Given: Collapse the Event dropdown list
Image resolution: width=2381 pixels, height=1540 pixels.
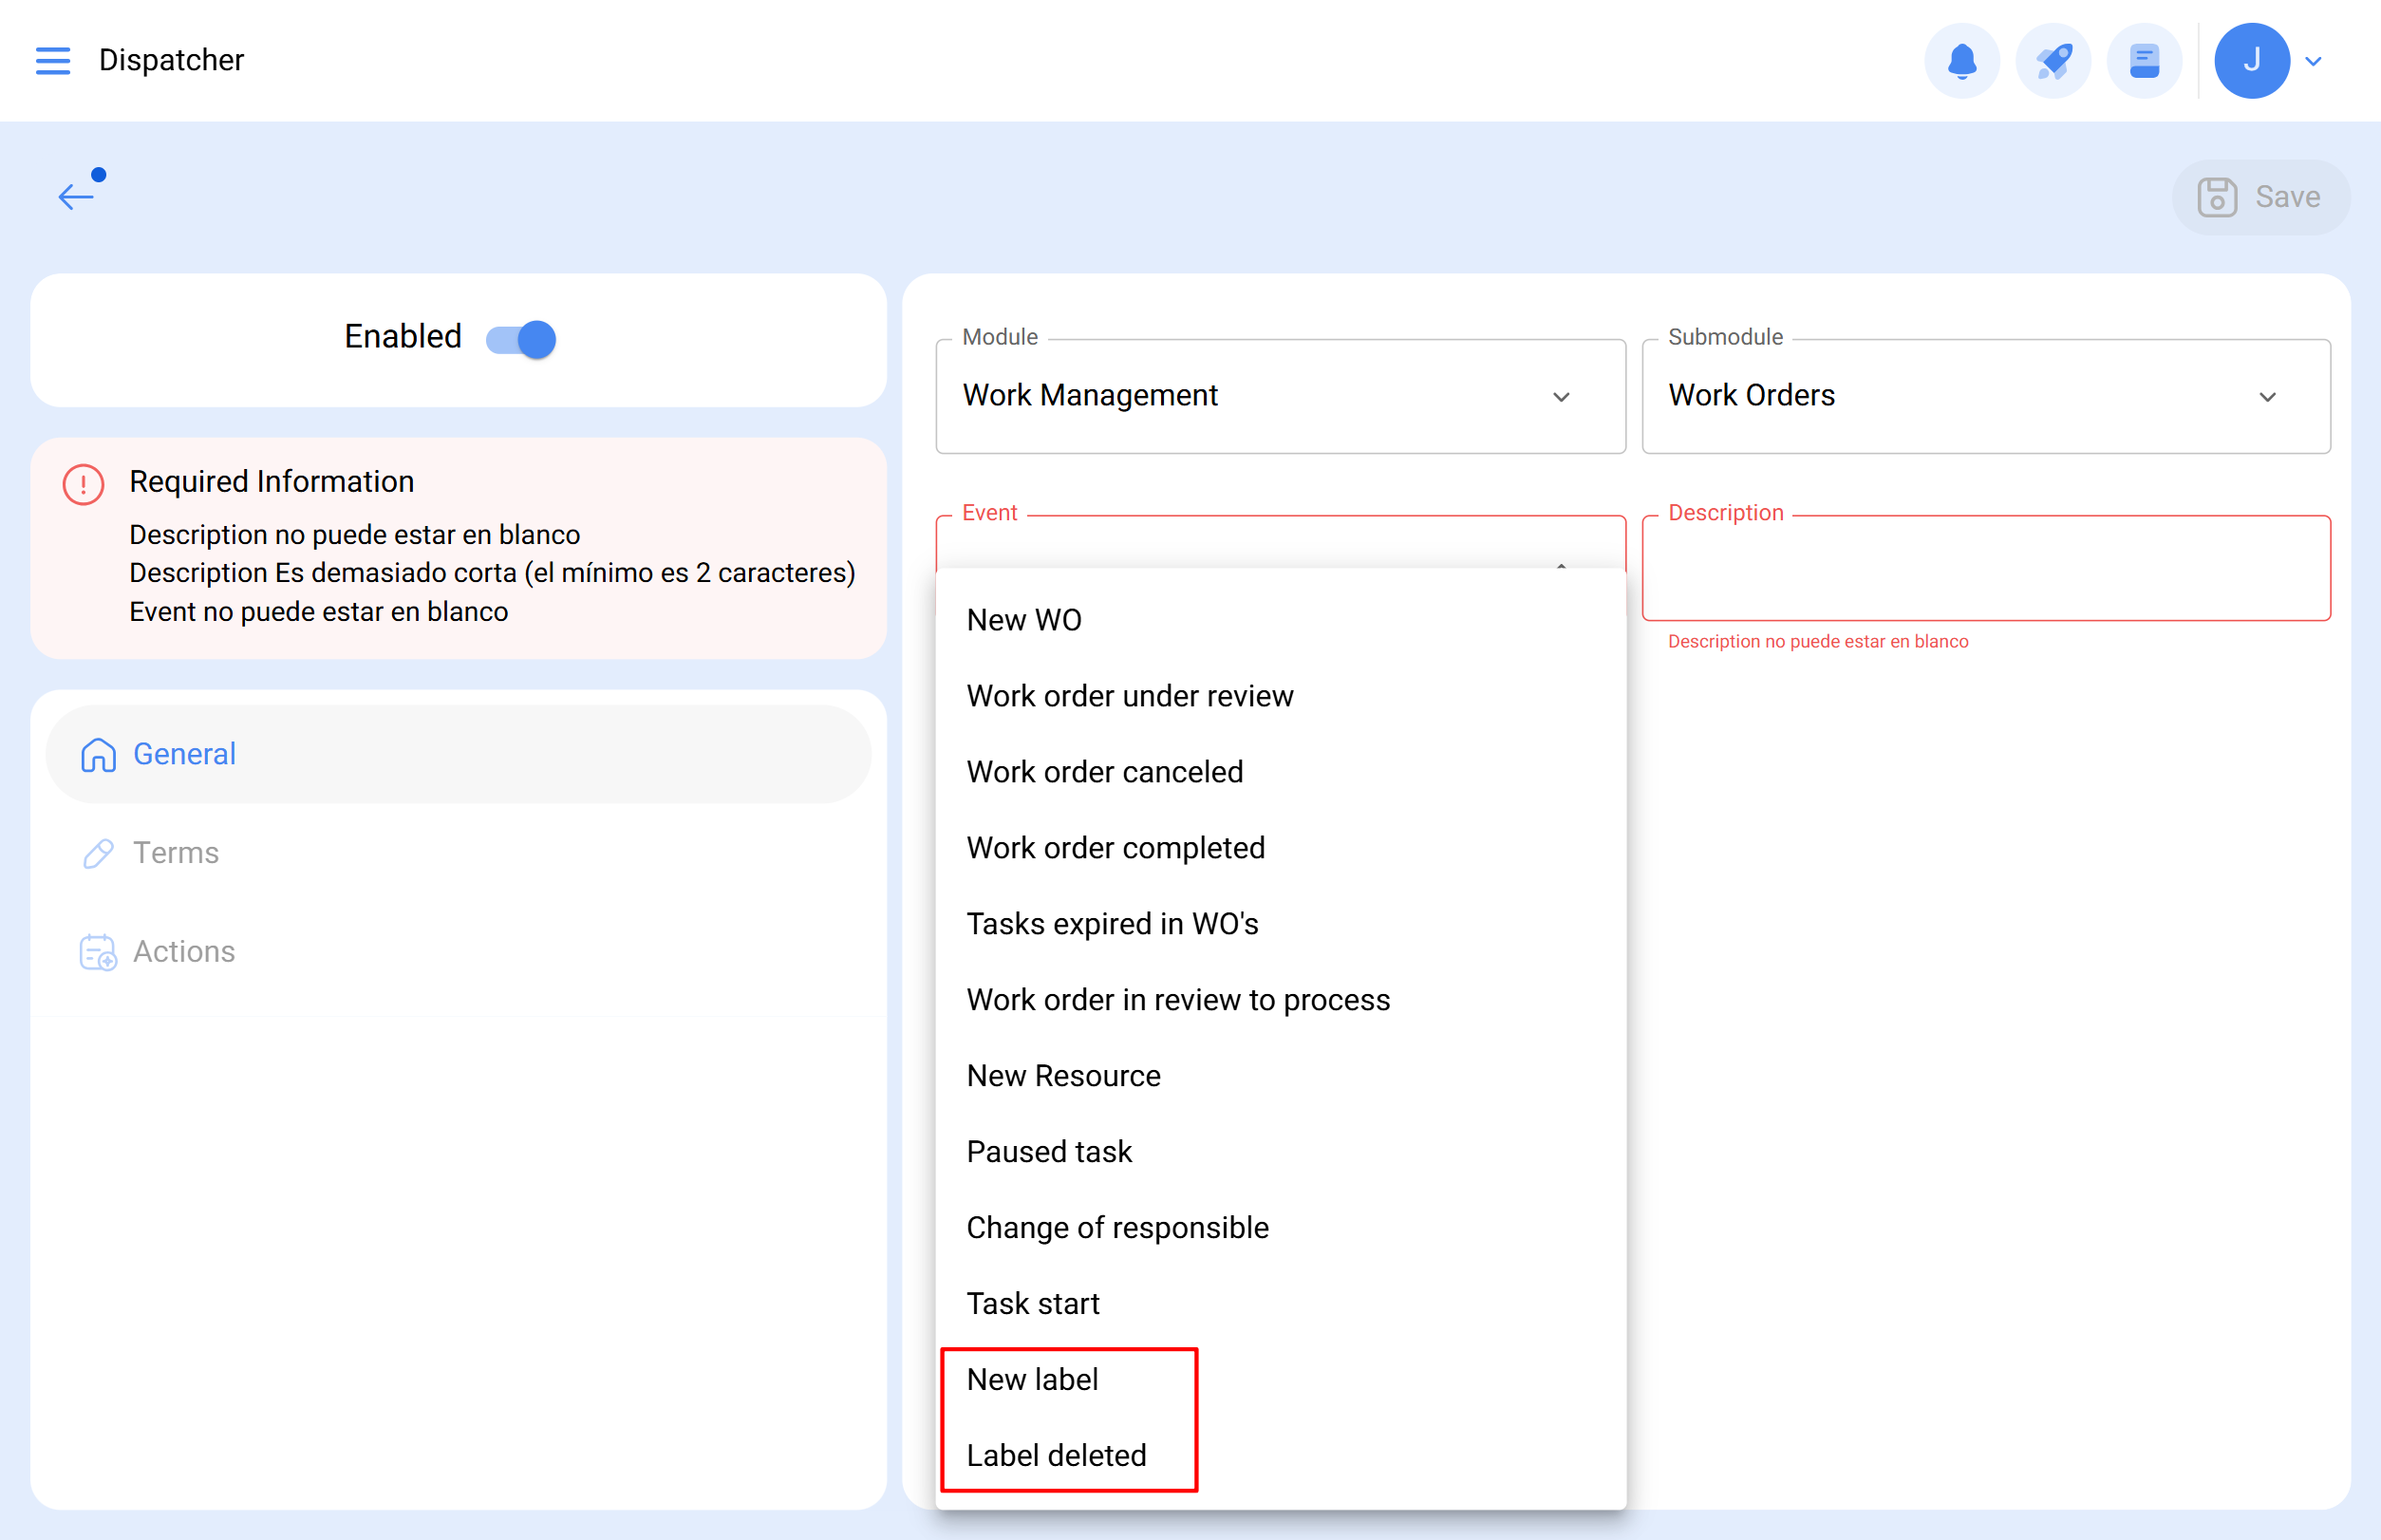Looking at the screenshot, I should click(x=1561, y=566).
